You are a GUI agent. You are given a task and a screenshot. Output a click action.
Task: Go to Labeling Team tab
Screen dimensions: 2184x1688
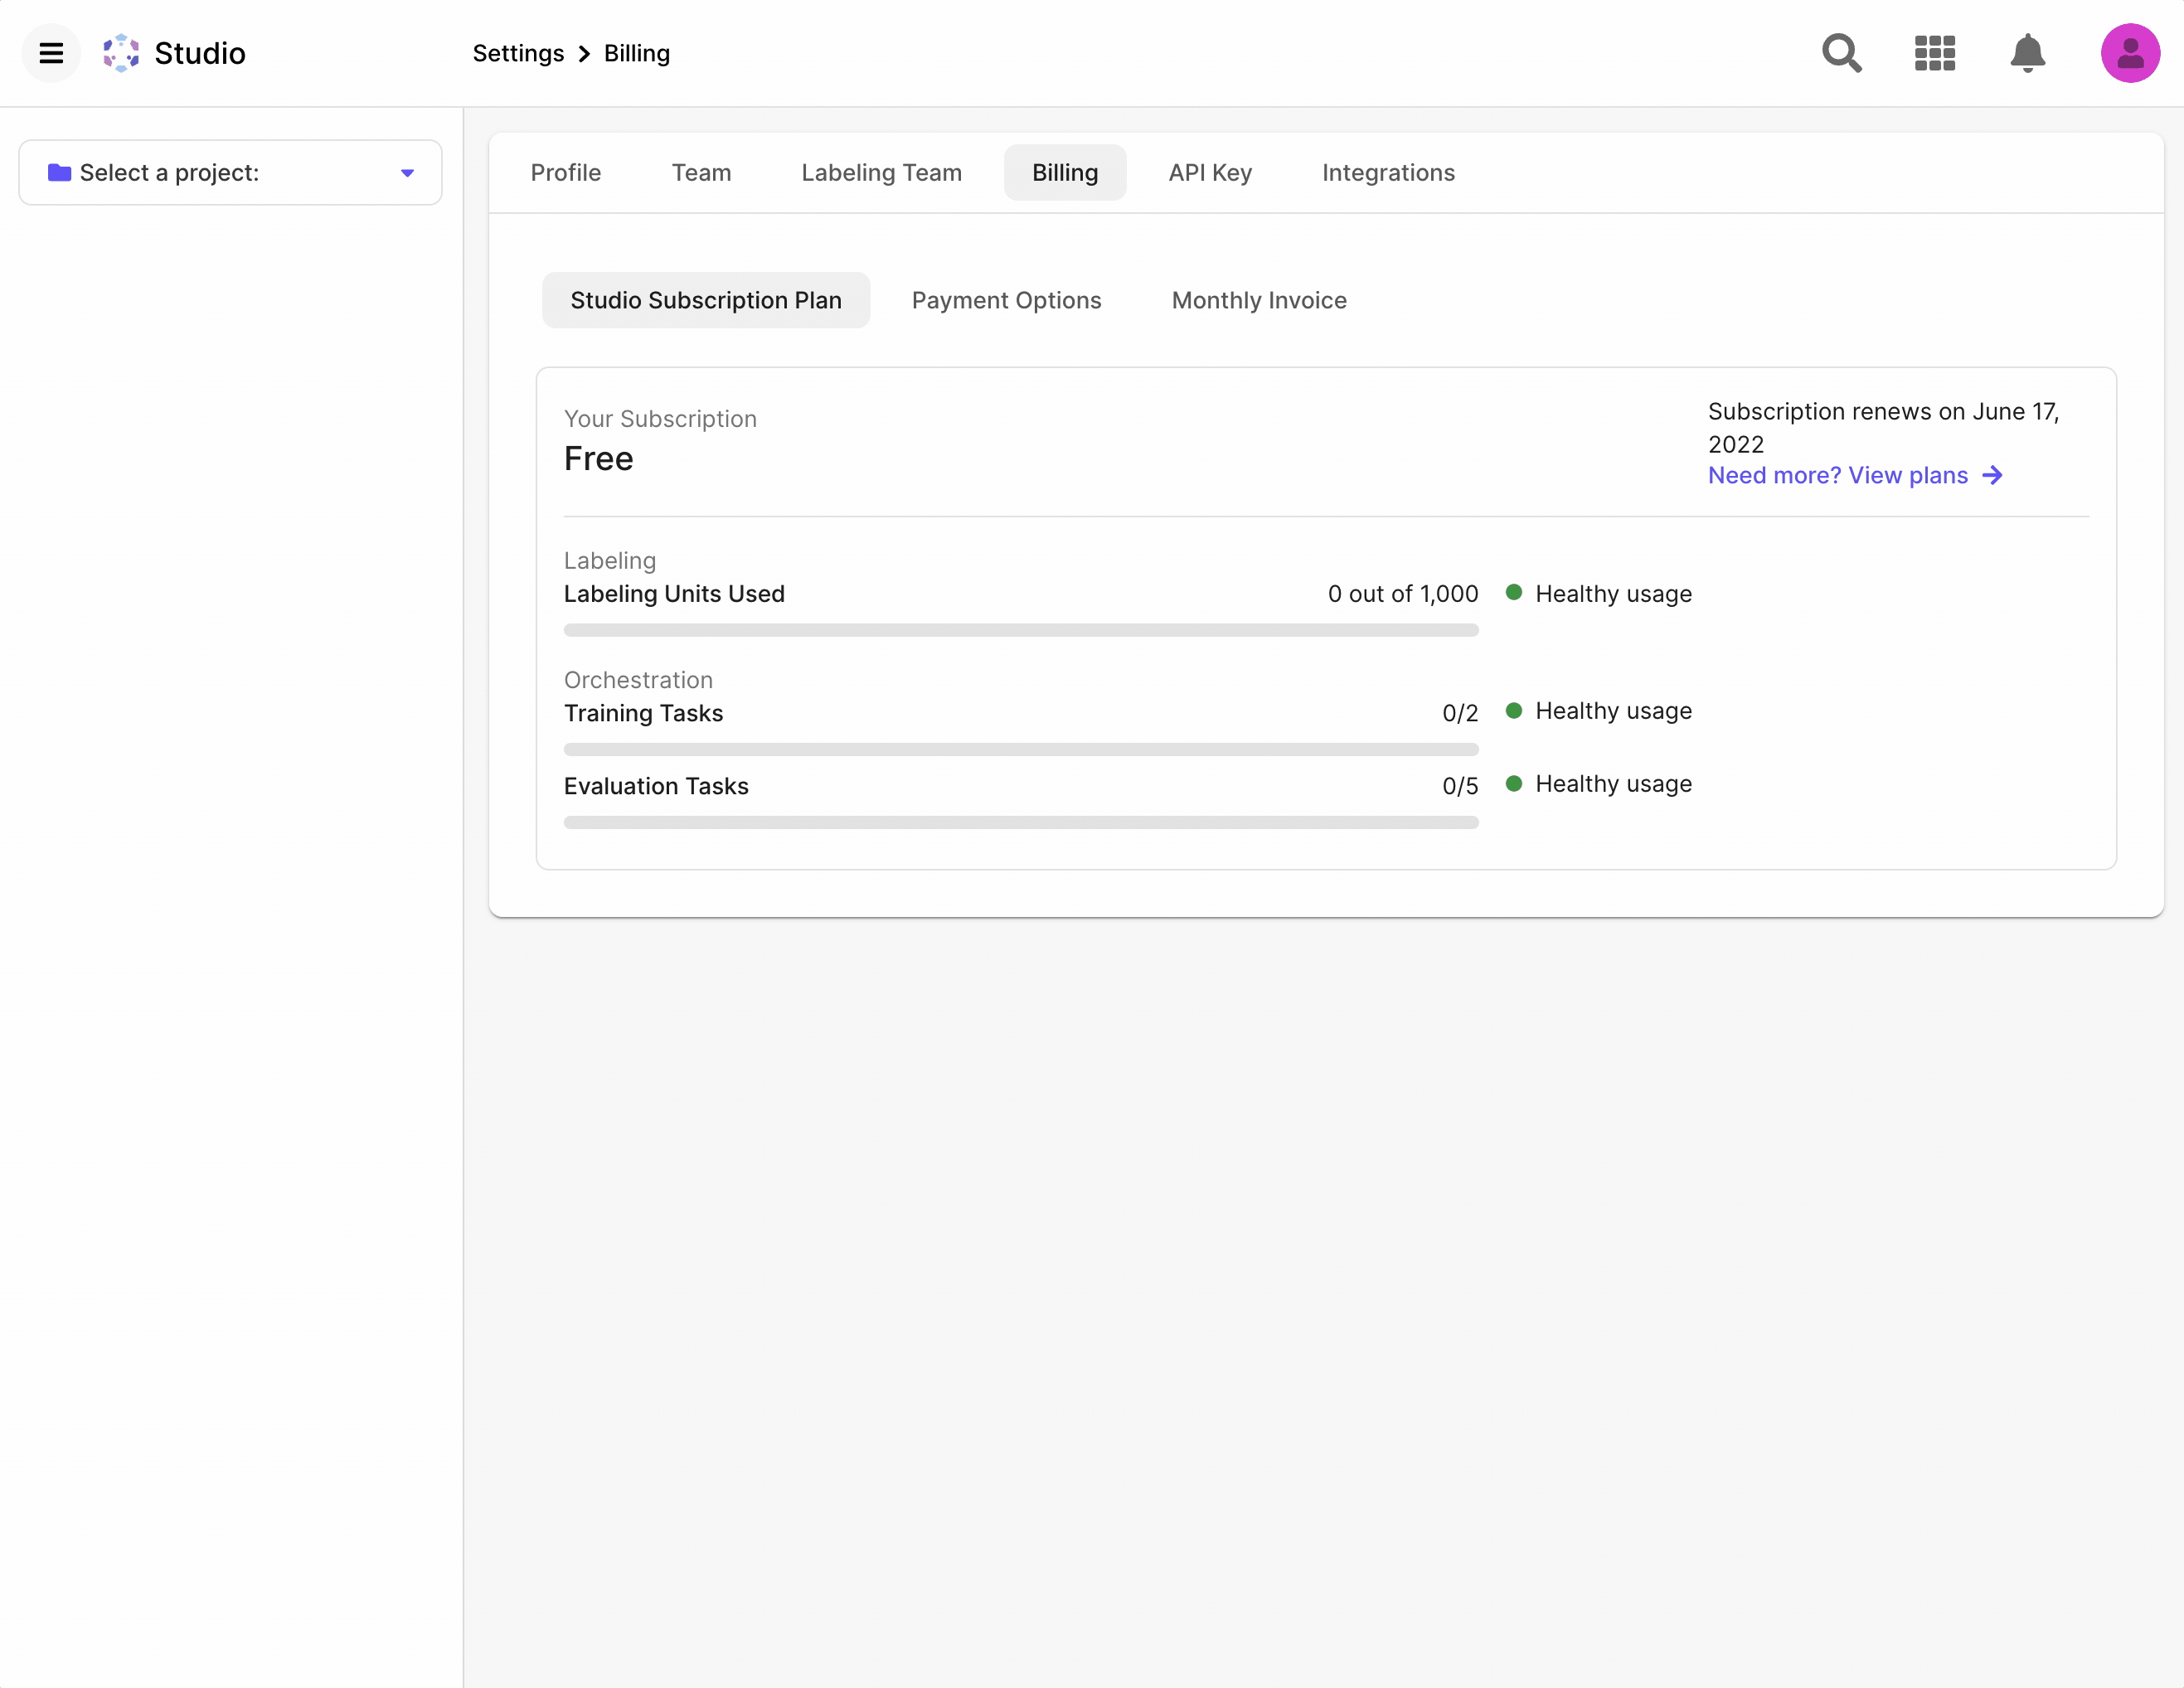pyautogui.click(x=881, y=173)
